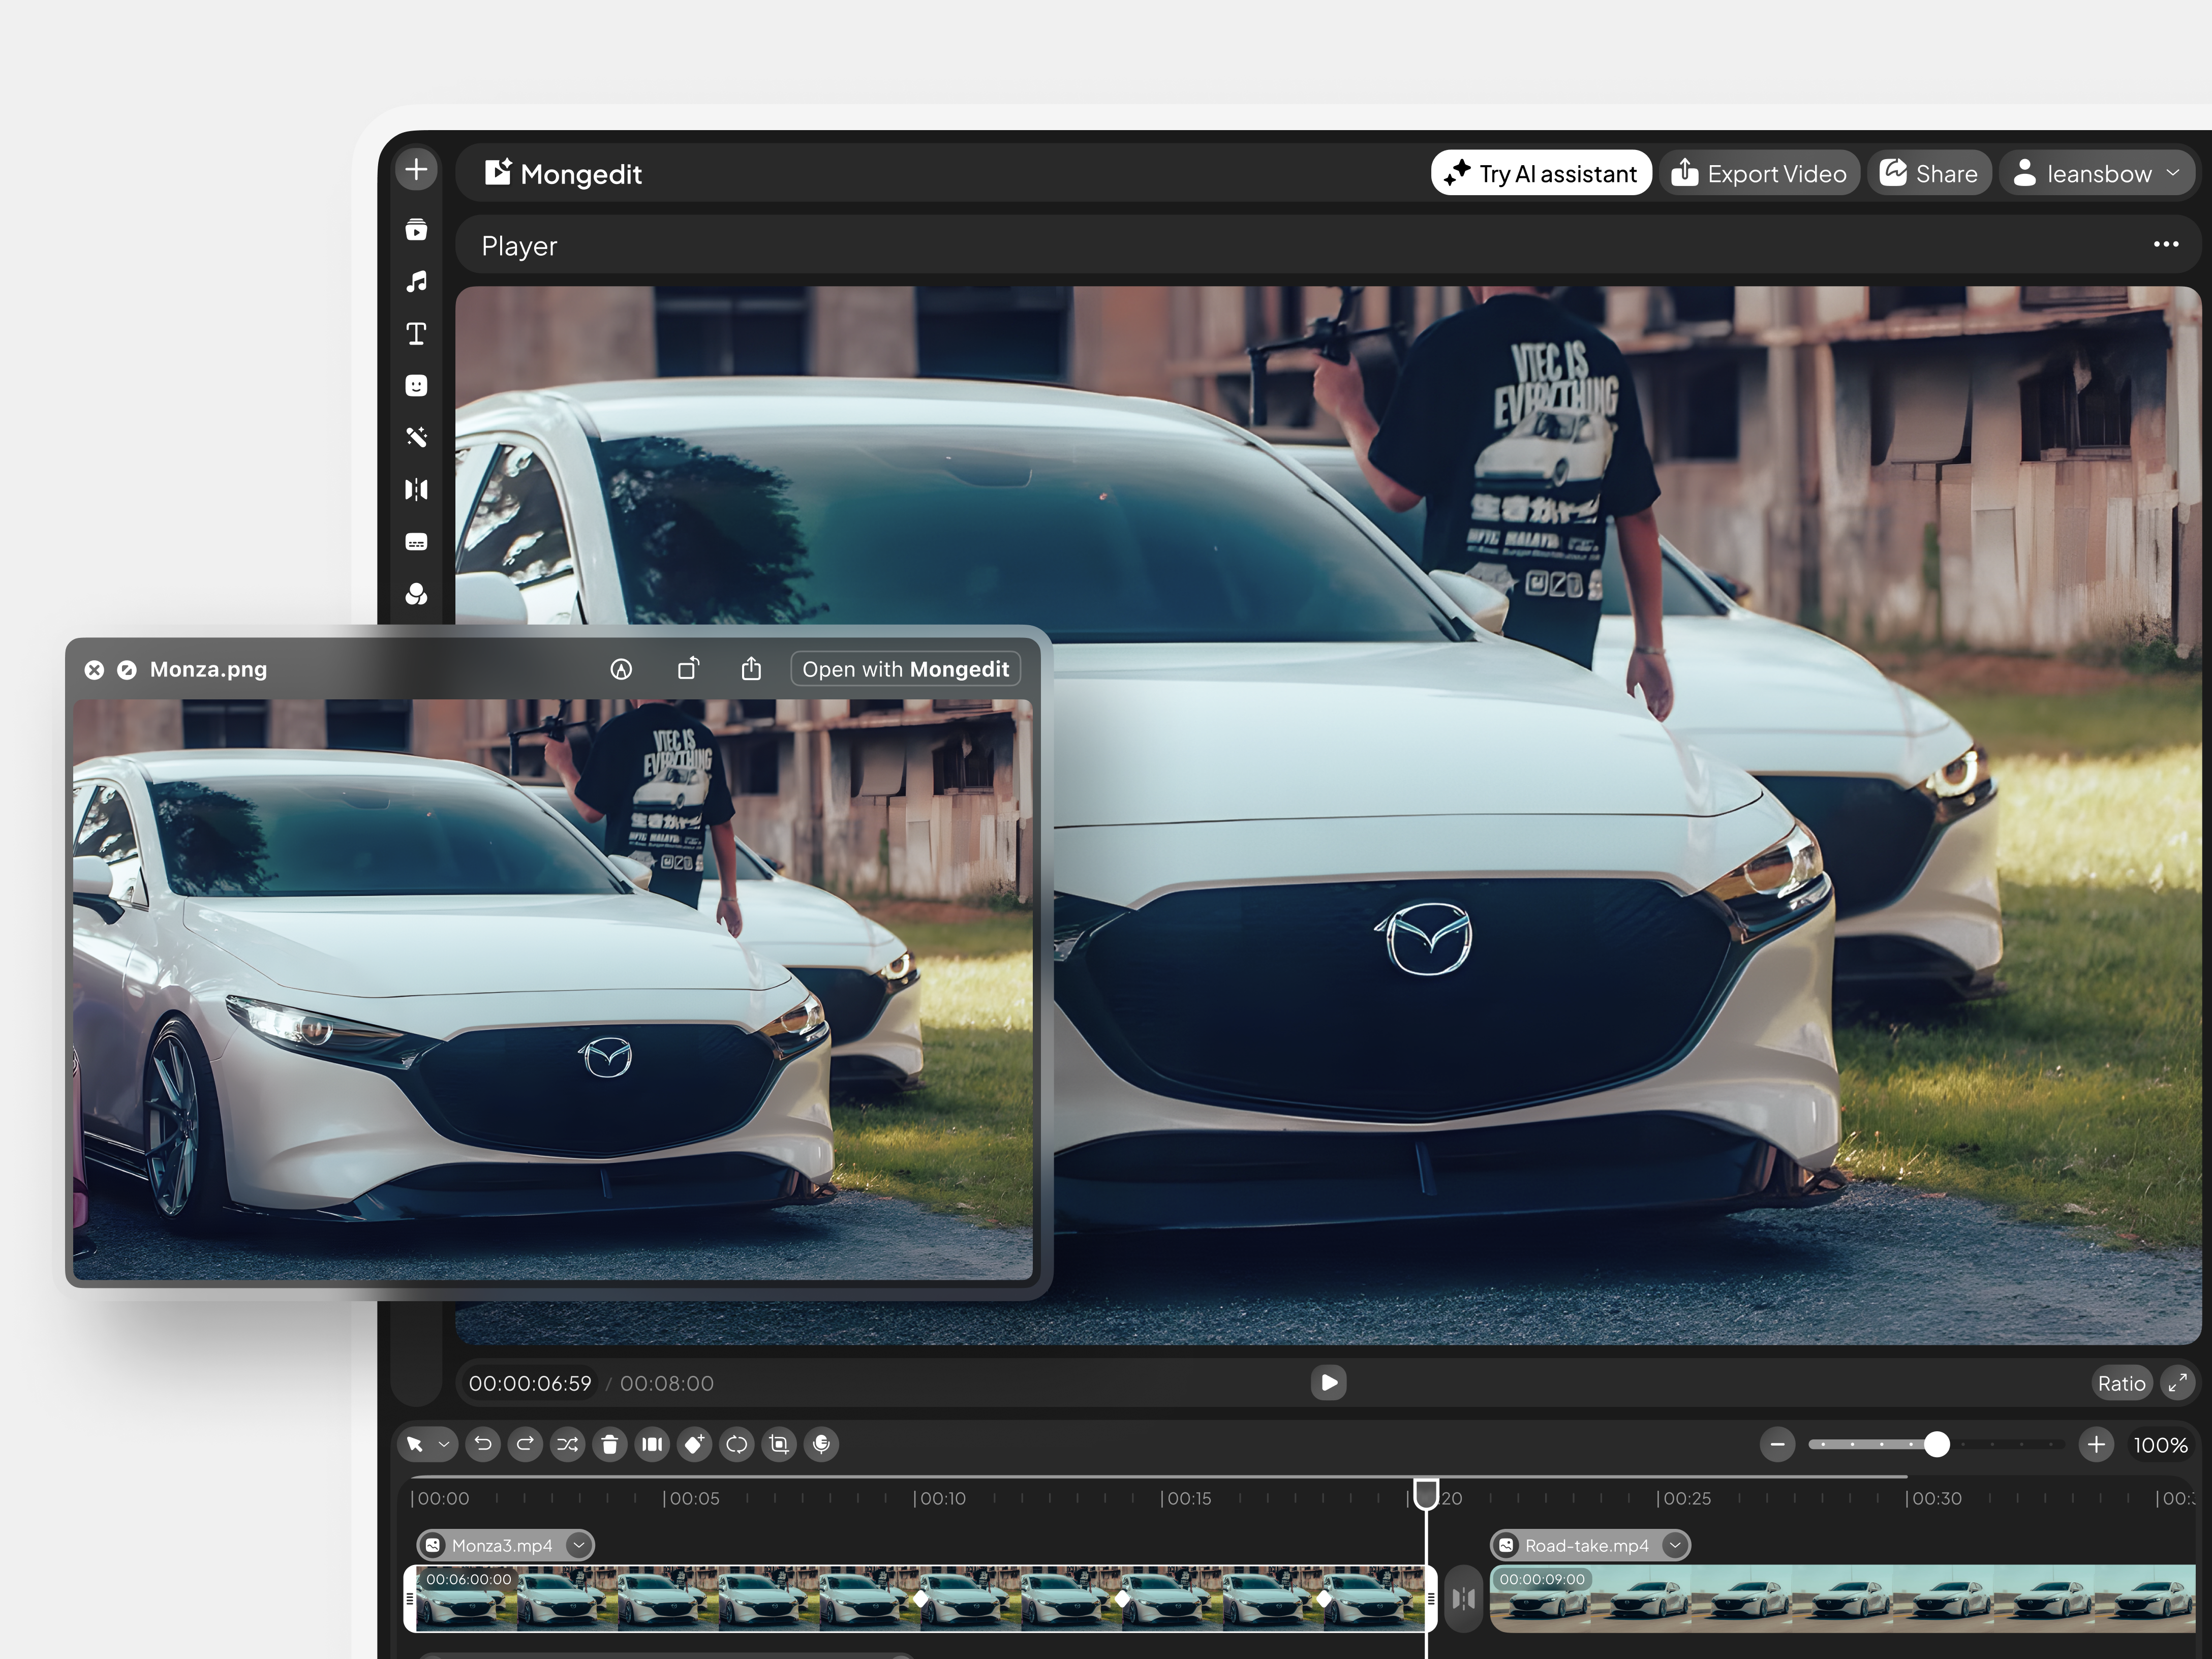Viewport: 2212px width, 1659px height.
Task: Open the selection tool dropdown chevron
Action: tap(444, 1444)
